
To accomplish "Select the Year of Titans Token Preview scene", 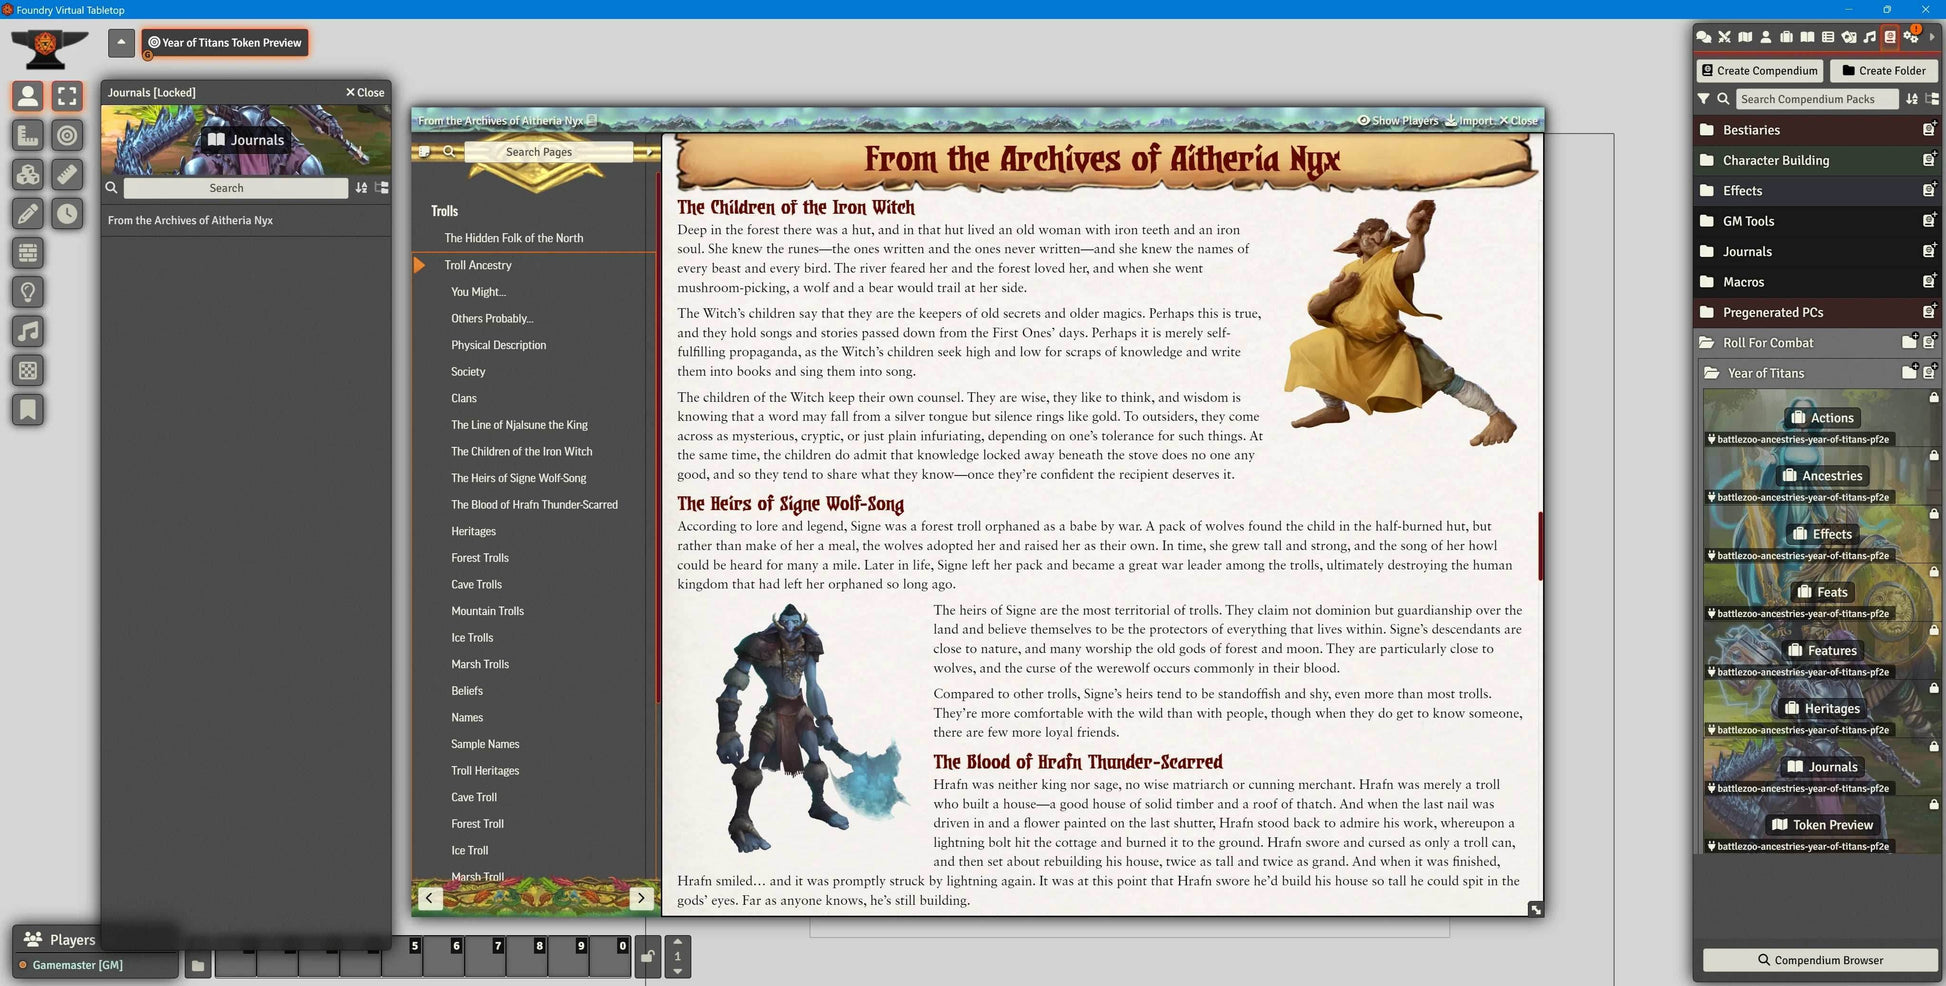I will [224, 42].
